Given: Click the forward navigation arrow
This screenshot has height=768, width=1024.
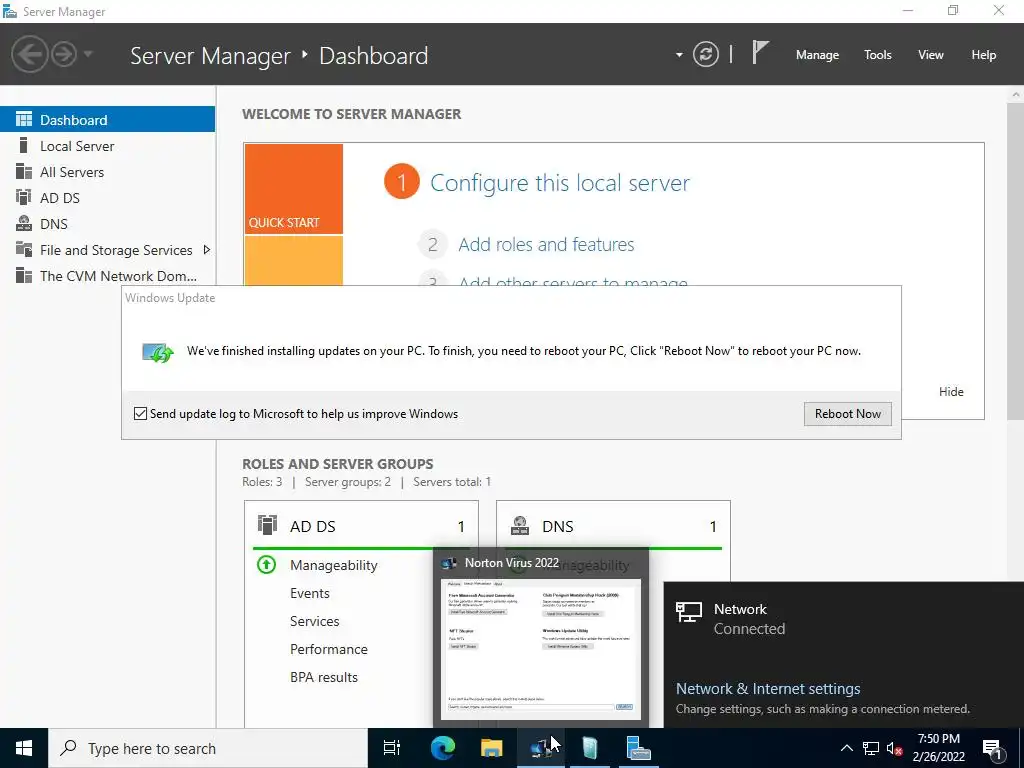Looking at the screenshot, I should [64, 54].
